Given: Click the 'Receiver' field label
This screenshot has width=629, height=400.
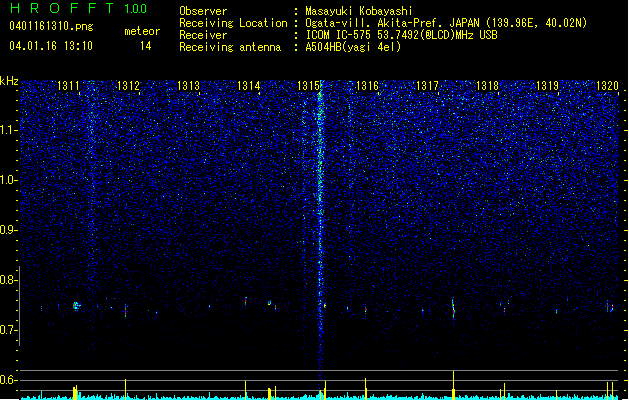Looking at the screenshot, I should [203, 35].
